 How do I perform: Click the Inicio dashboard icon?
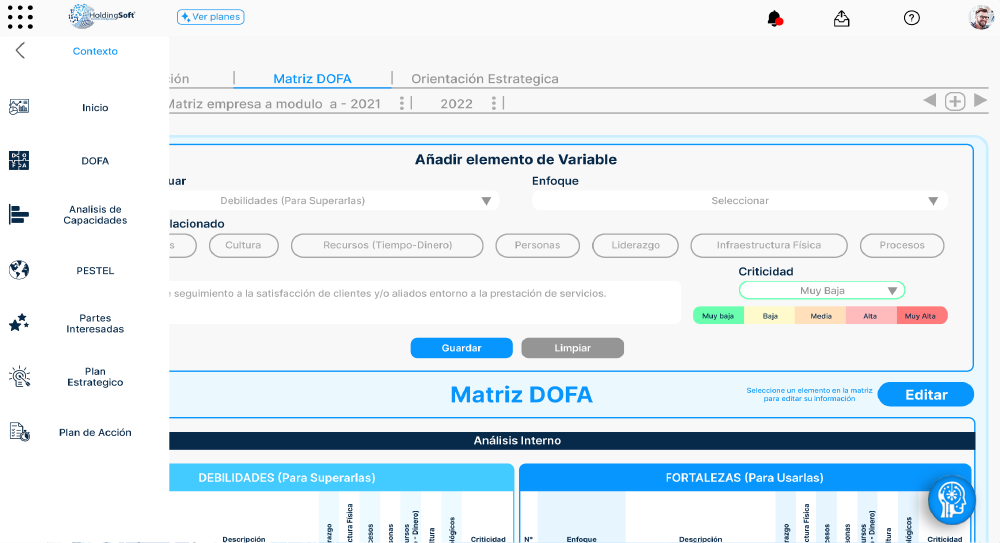(x=19, y=107)
